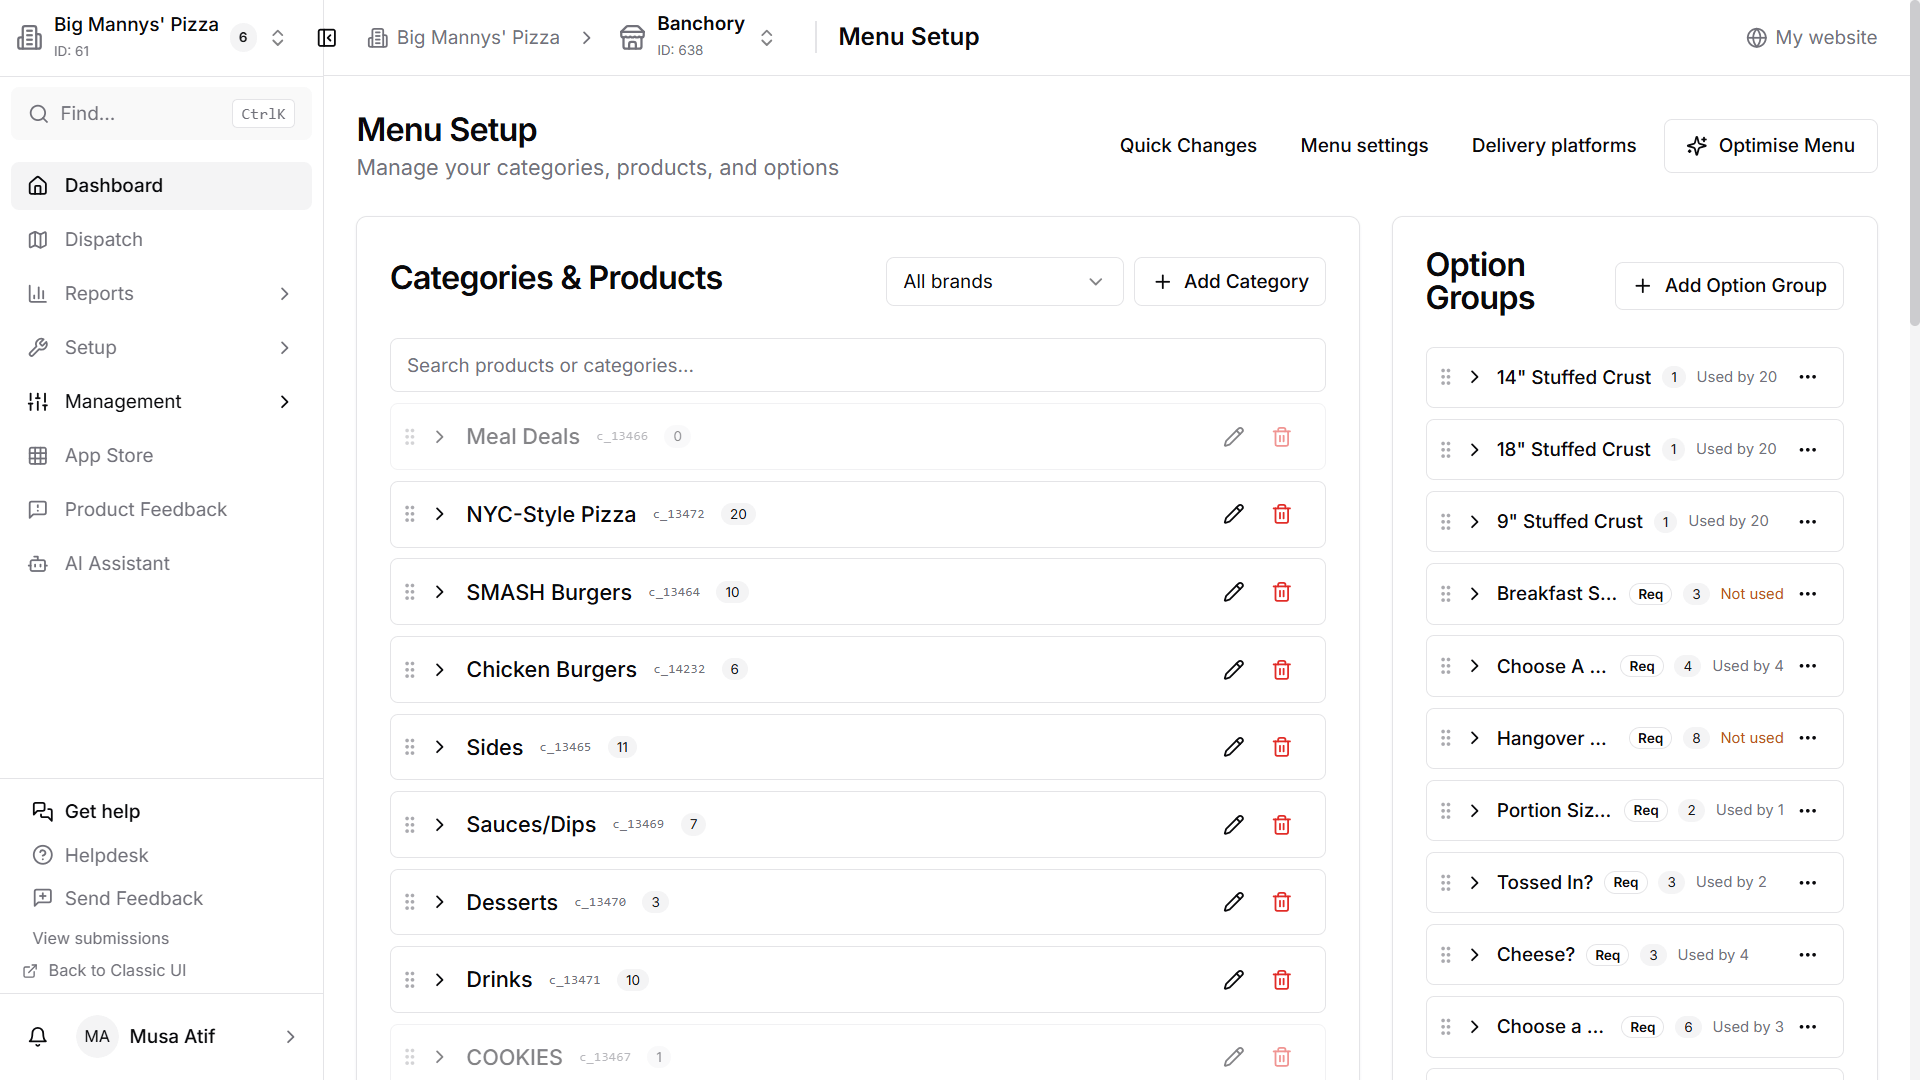Edit the Drinks category
This screenshot has height=1080, width=1920.
(1234, 980)
